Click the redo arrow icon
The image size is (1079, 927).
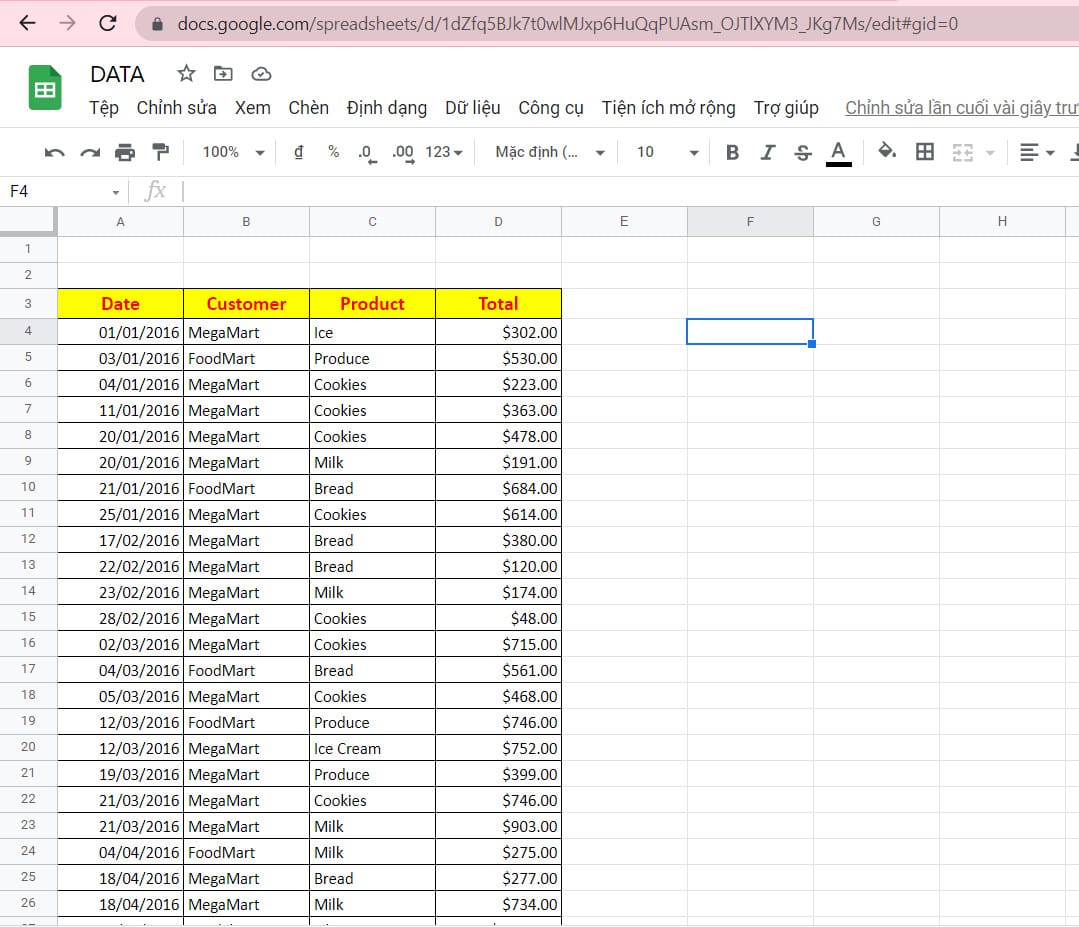[x=90, y=152]
